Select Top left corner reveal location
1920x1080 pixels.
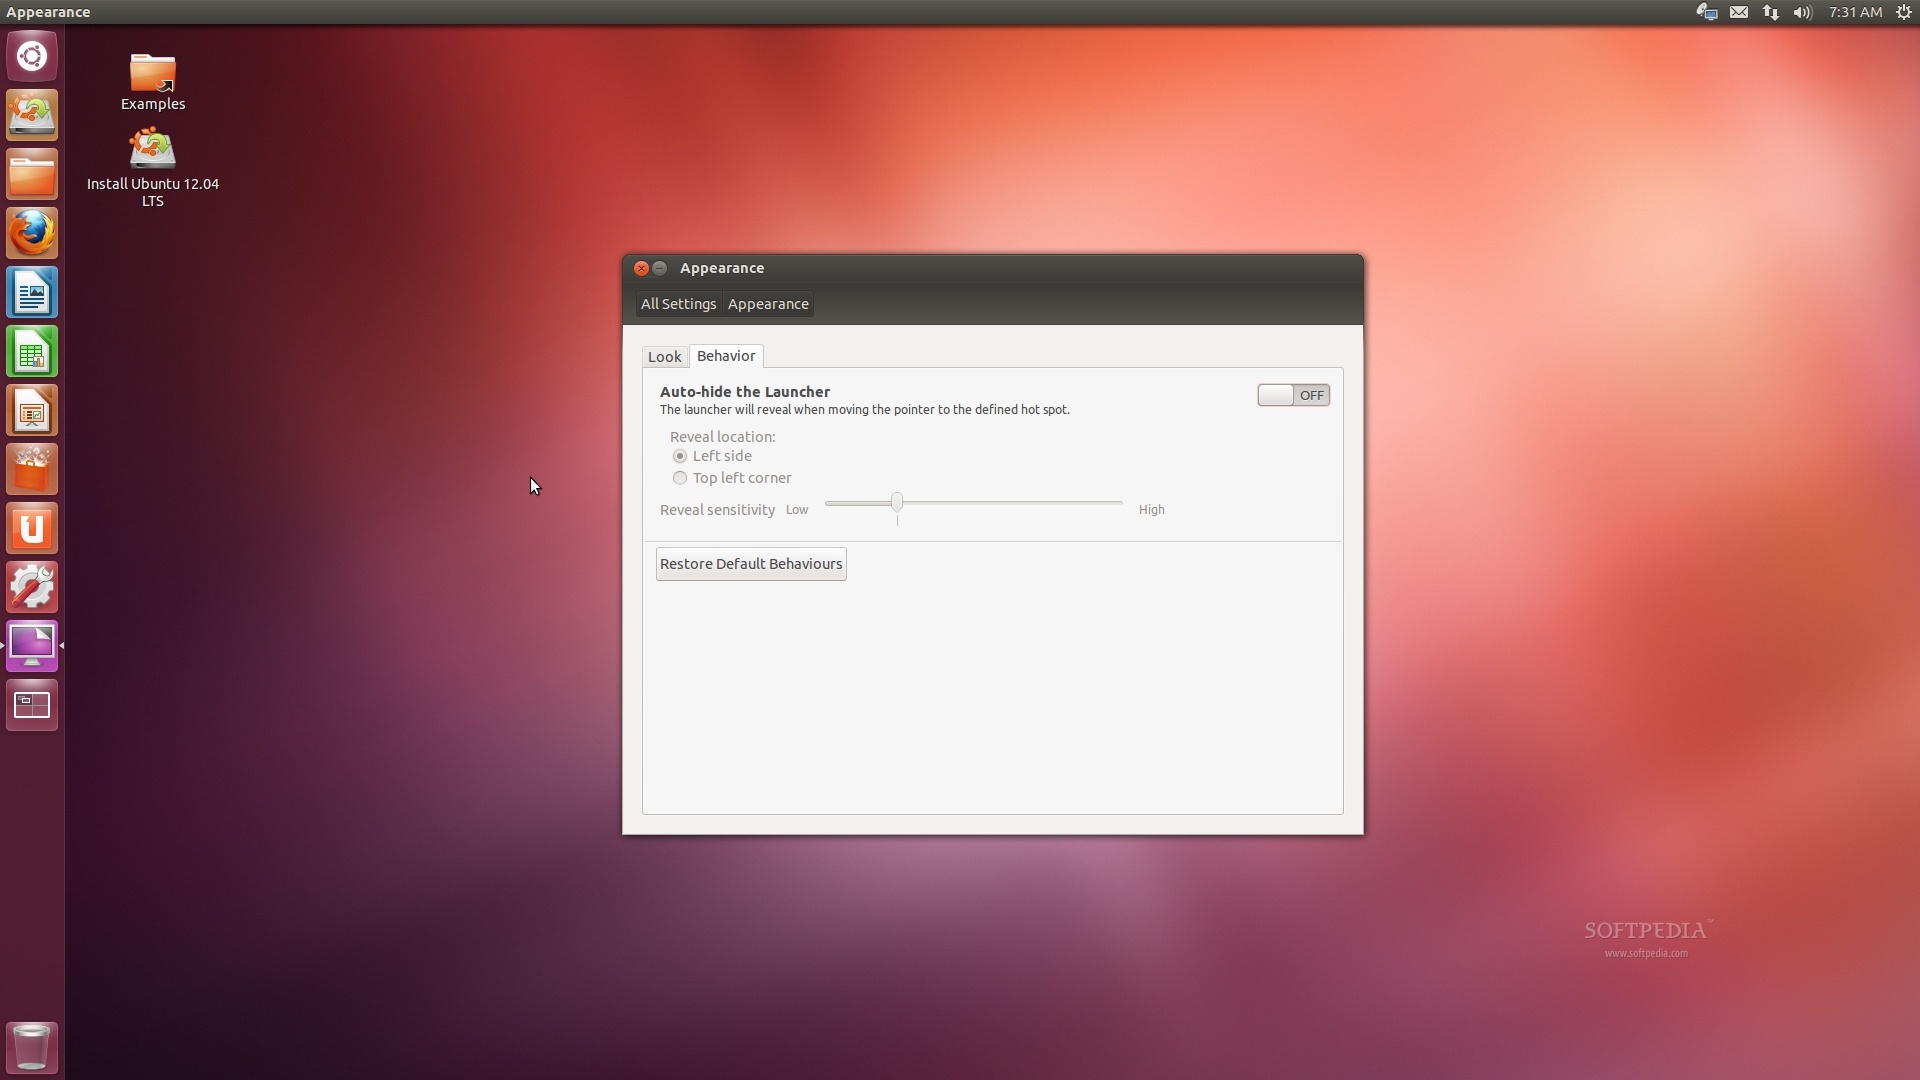[x=680, y=477]
